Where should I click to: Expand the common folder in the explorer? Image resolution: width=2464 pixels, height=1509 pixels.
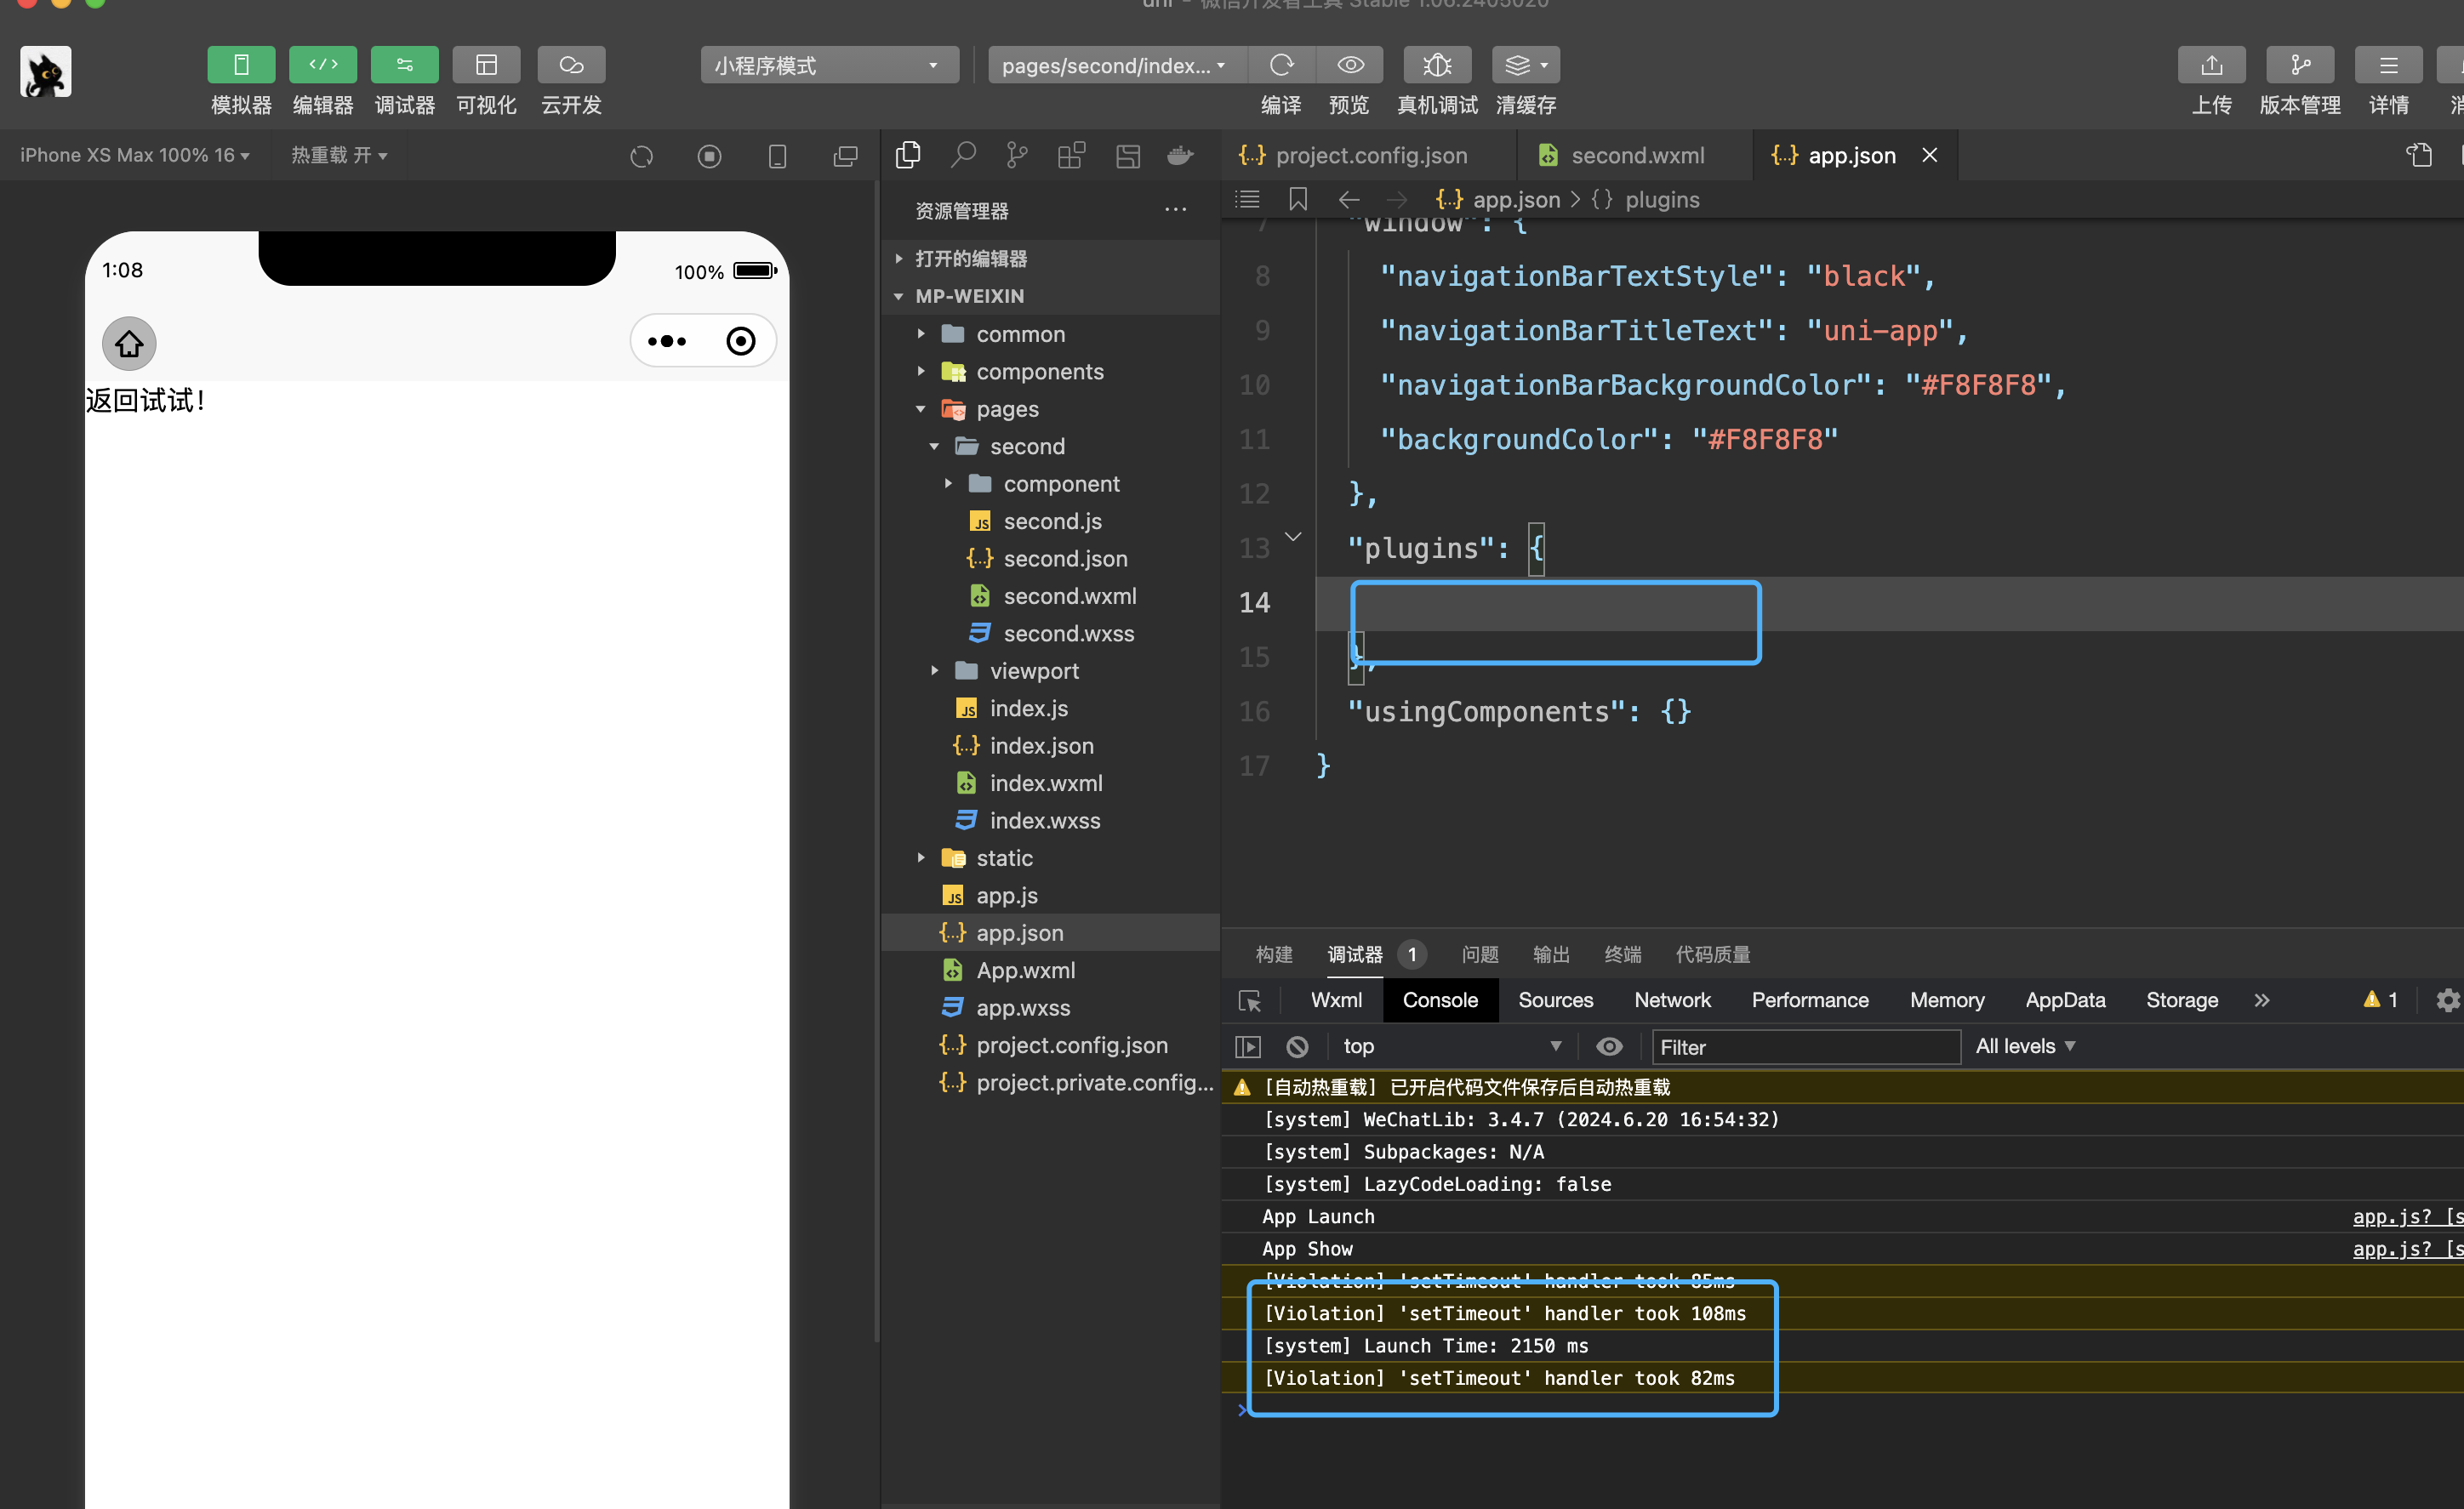pyautogui.click(x=1020, y=334)
